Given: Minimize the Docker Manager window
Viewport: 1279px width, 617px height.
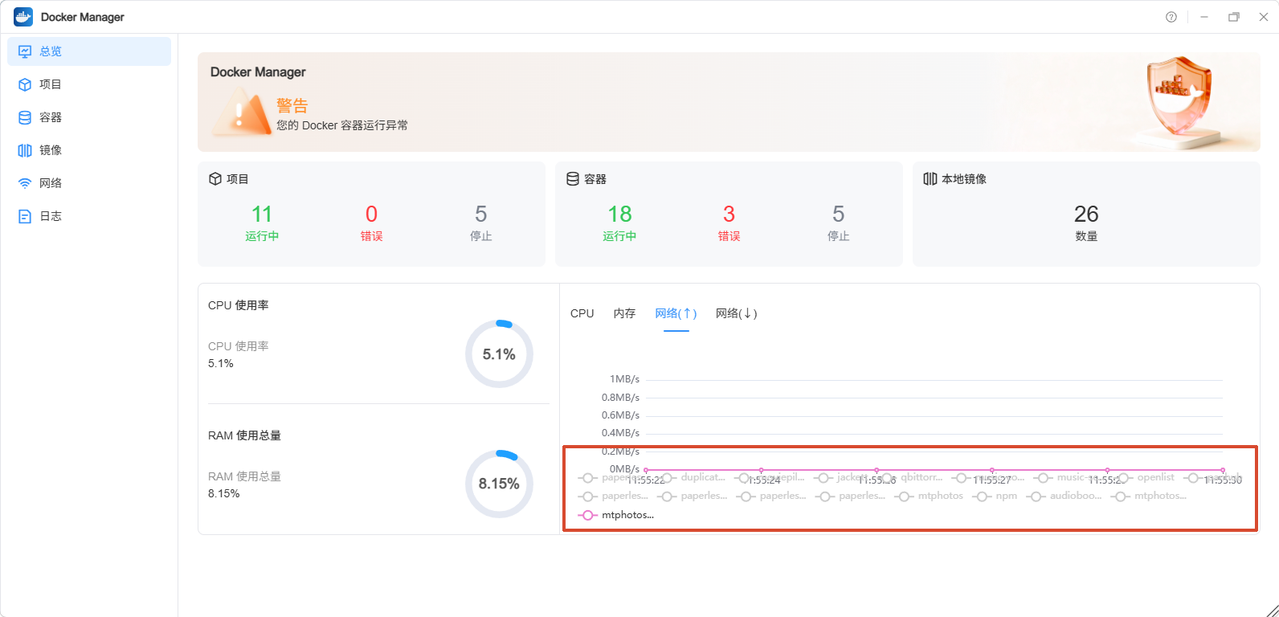Looking at the screenshot, I should (x=1204, y=17).
